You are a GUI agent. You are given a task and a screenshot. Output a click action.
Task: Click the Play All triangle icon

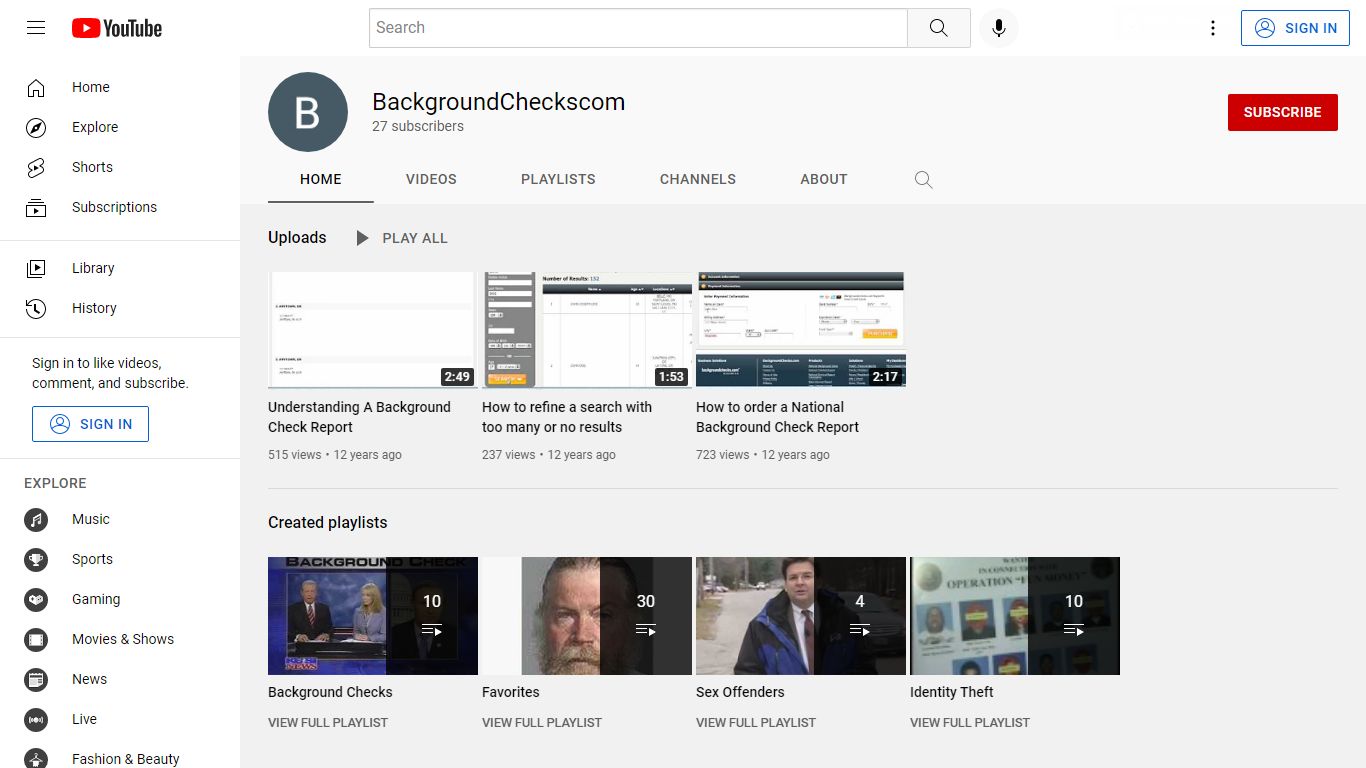pos(362,238)
